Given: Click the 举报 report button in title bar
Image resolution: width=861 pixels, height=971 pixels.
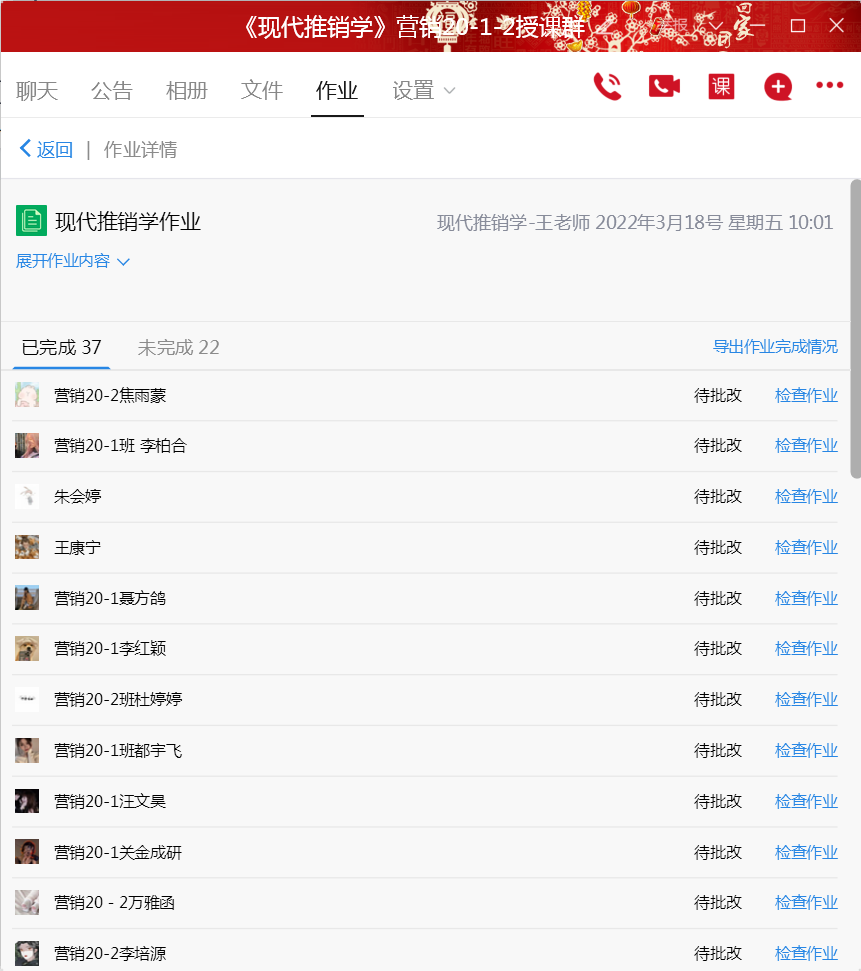Looking at the screenshot, I should point(672,26).
